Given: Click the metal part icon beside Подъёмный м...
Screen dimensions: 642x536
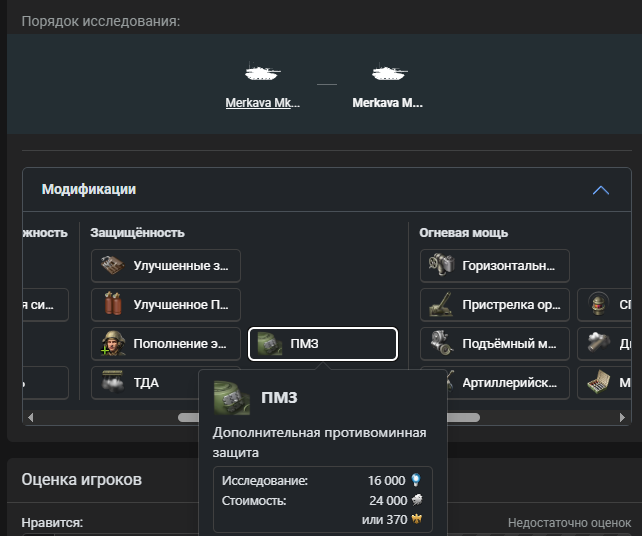Looking at the screenshot, I should click(599, 343).
